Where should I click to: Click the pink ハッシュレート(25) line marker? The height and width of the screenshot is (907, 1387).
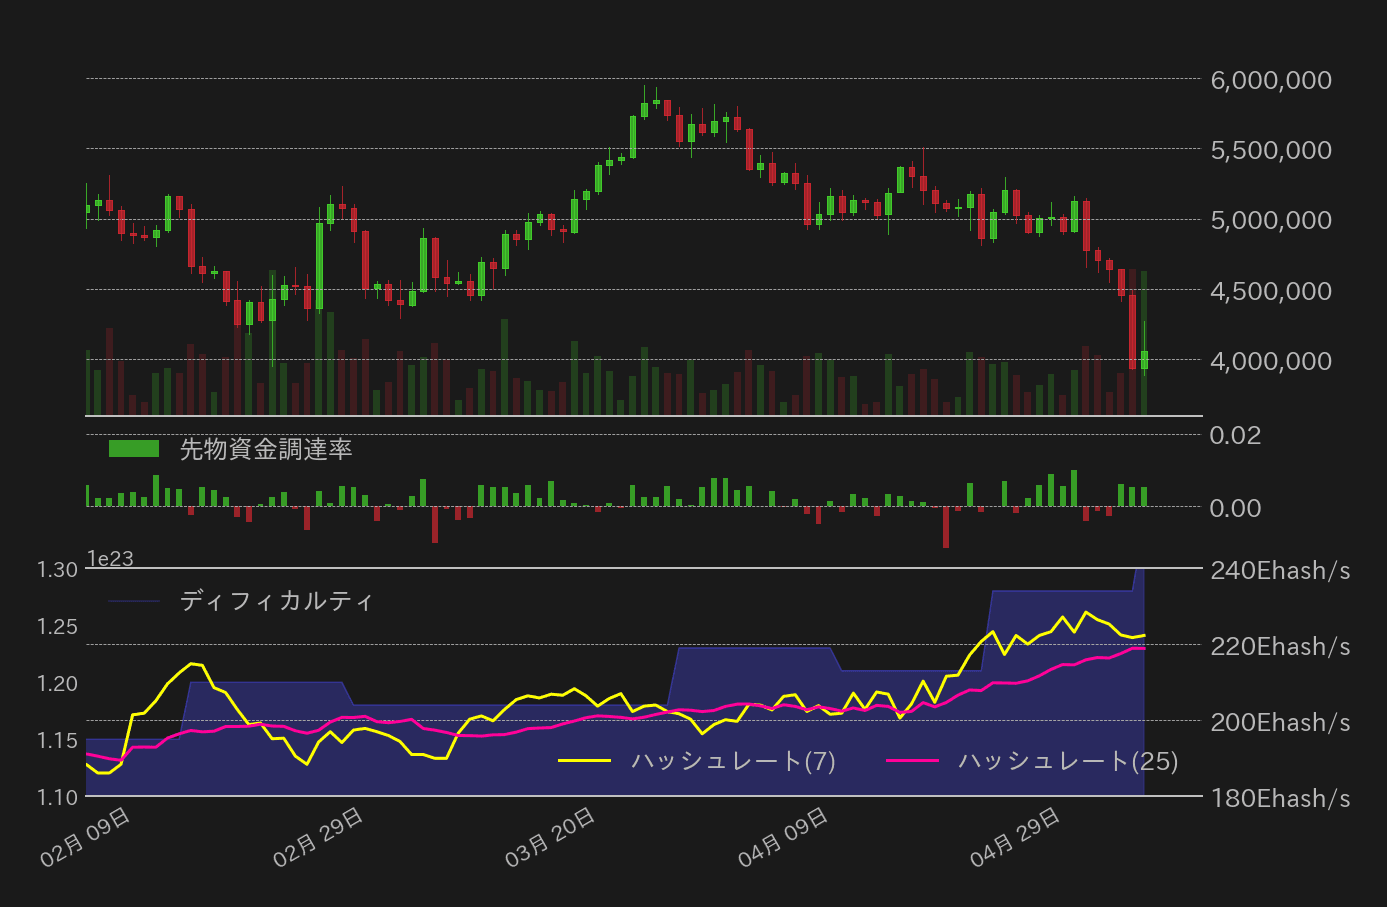pyautogui.click(x=913, y=760)
